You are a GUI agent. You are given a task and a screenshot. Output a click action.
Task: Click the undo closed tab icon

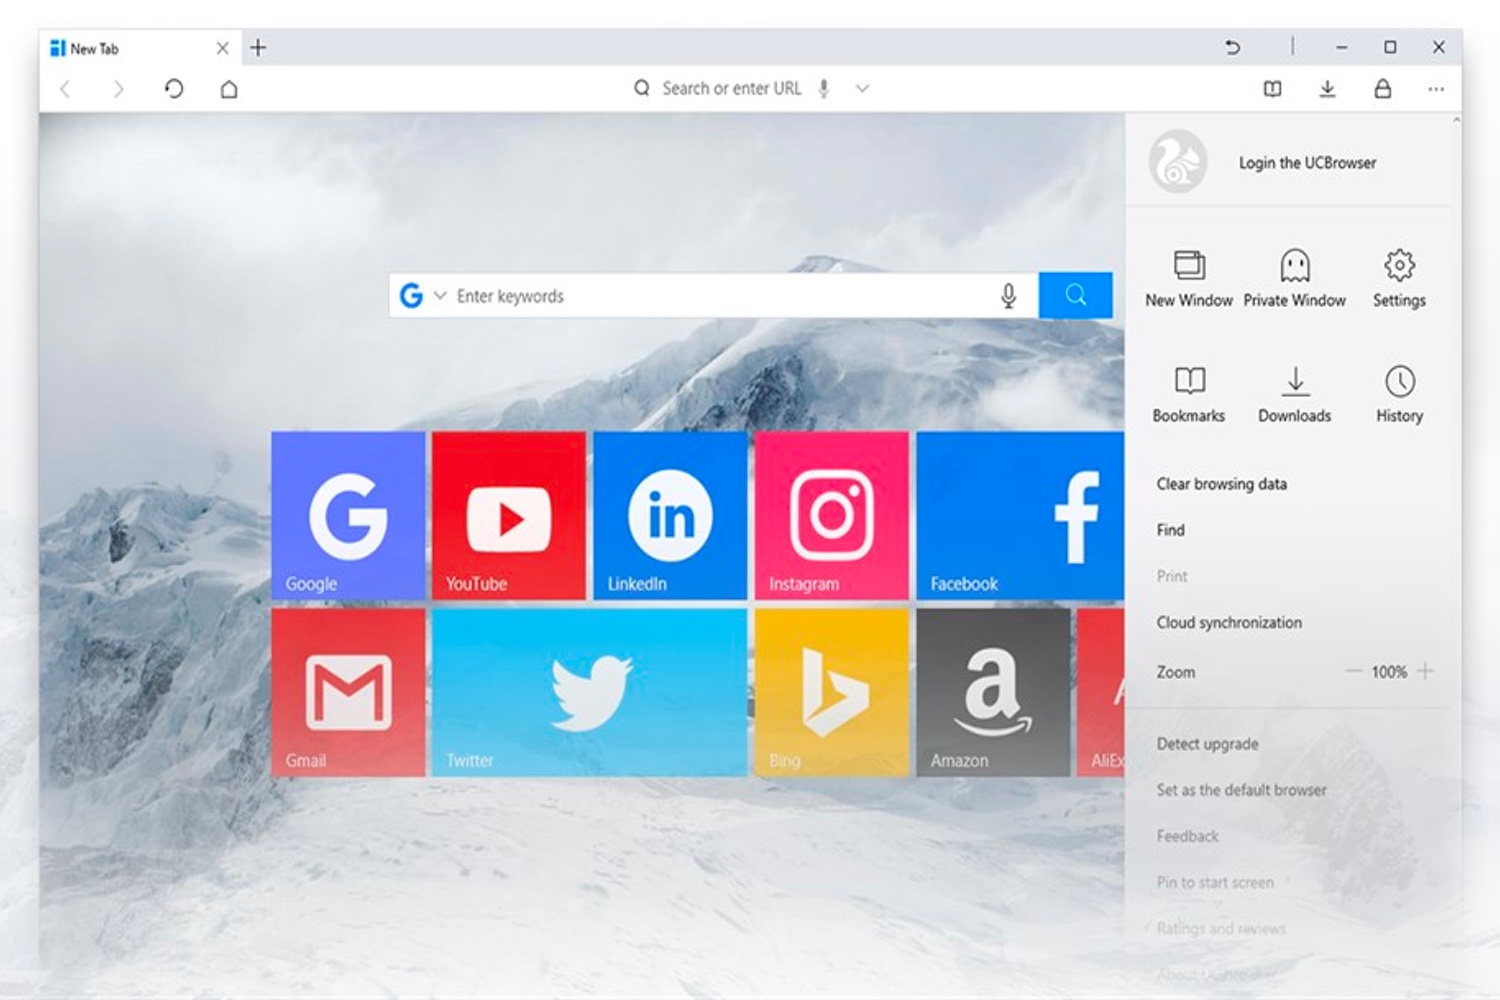[1233, 47]
